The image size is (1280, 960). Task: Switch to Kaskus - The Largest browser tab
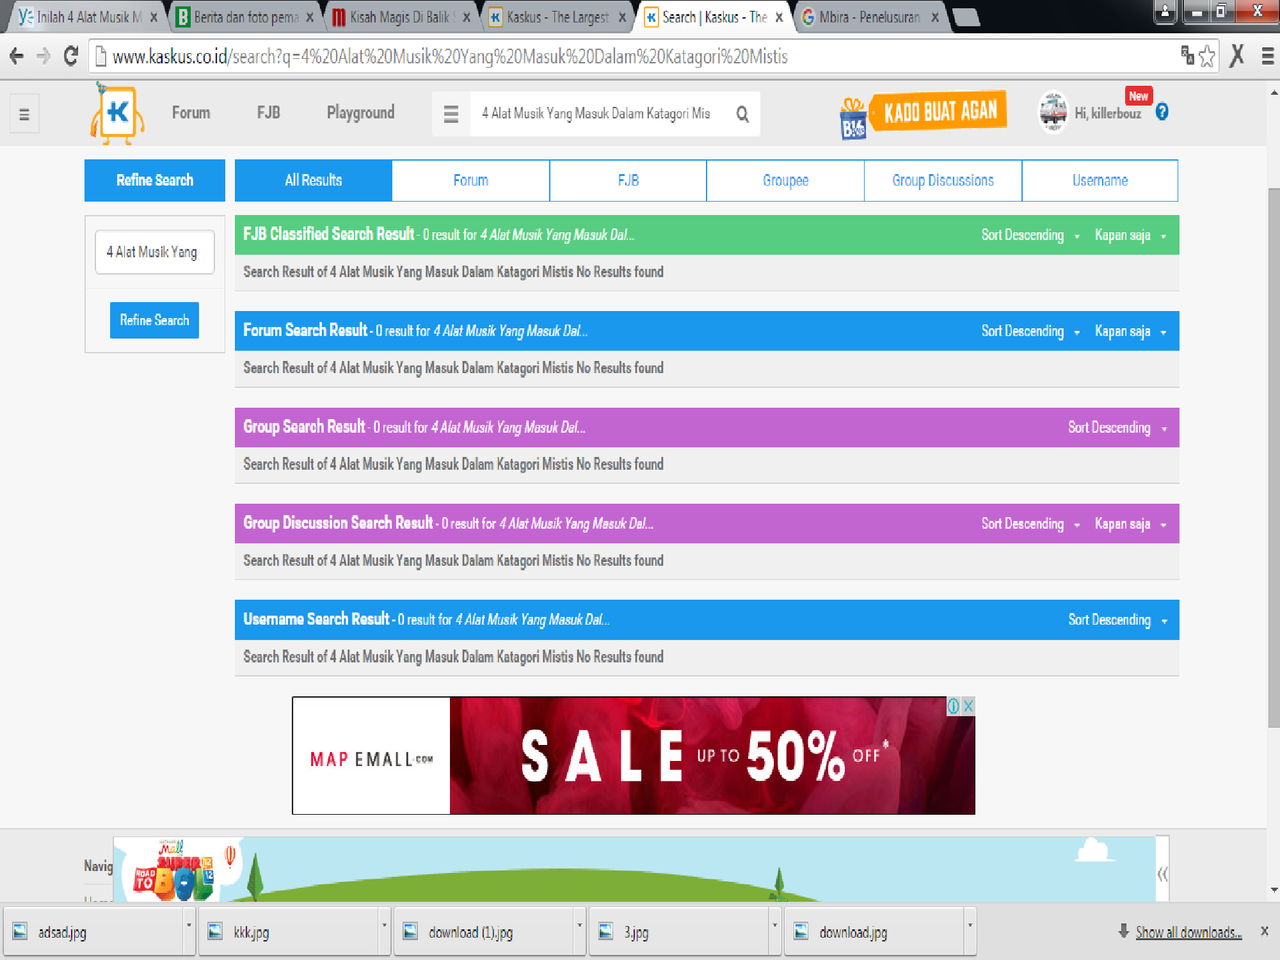[557, 17]
